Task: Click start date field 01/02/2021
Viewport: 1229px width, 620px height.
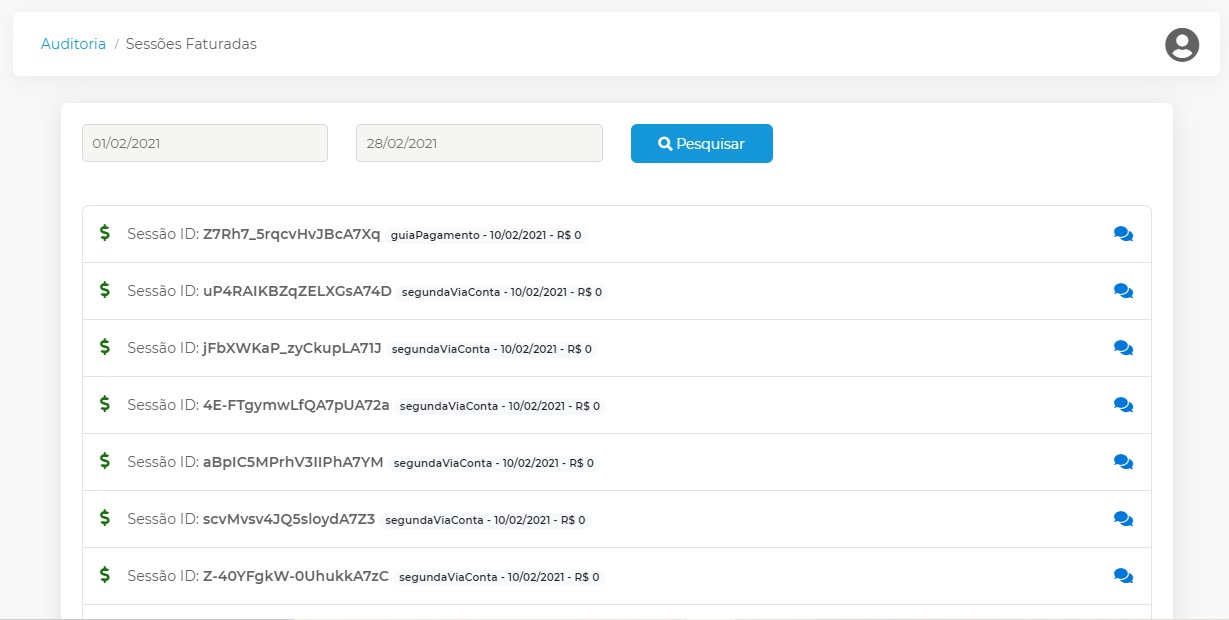Action: point(205,143)
